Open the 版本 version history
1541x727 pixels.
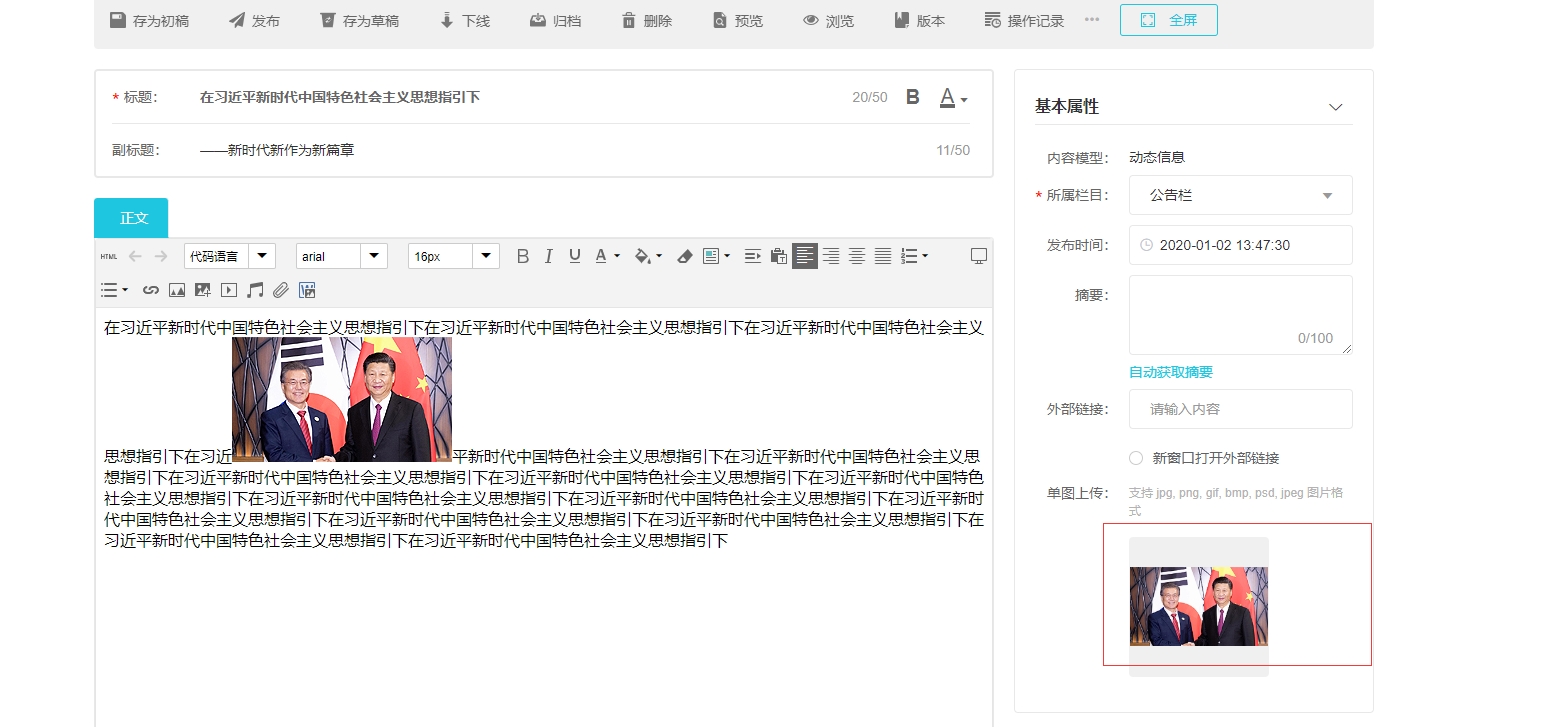click(x=920, y=21)
